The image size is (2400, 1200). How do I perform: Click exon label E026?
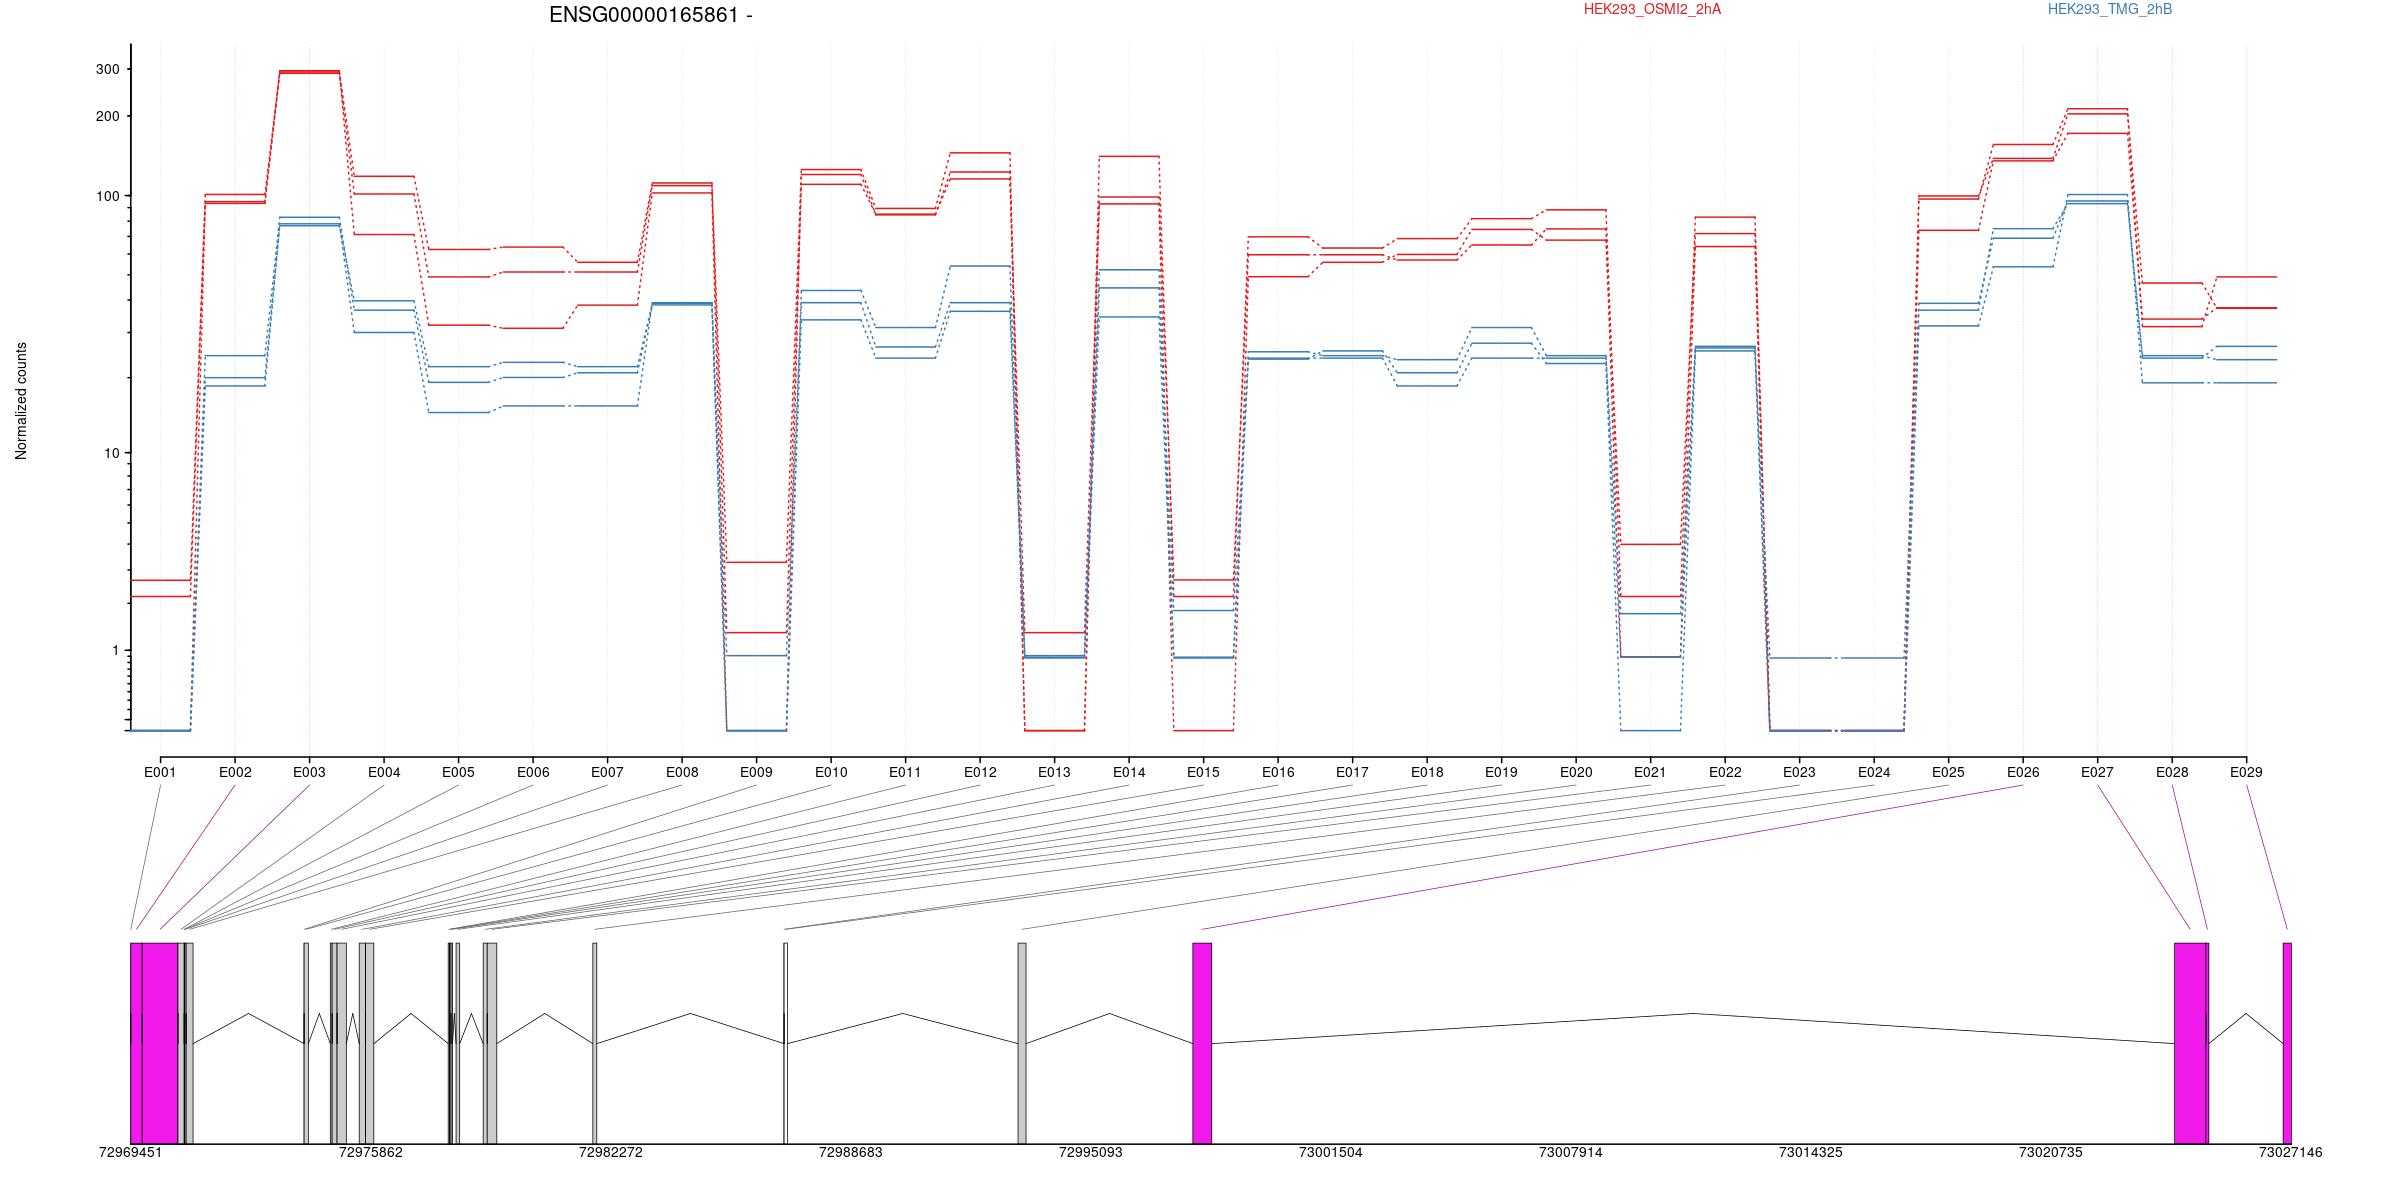[2023, 772]
